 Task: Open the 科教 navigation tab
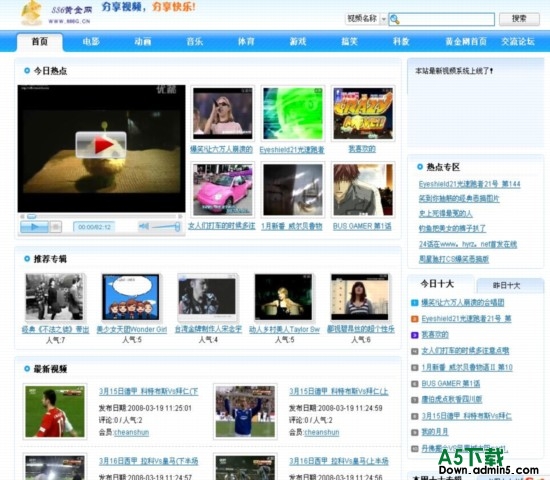point(401,42)
